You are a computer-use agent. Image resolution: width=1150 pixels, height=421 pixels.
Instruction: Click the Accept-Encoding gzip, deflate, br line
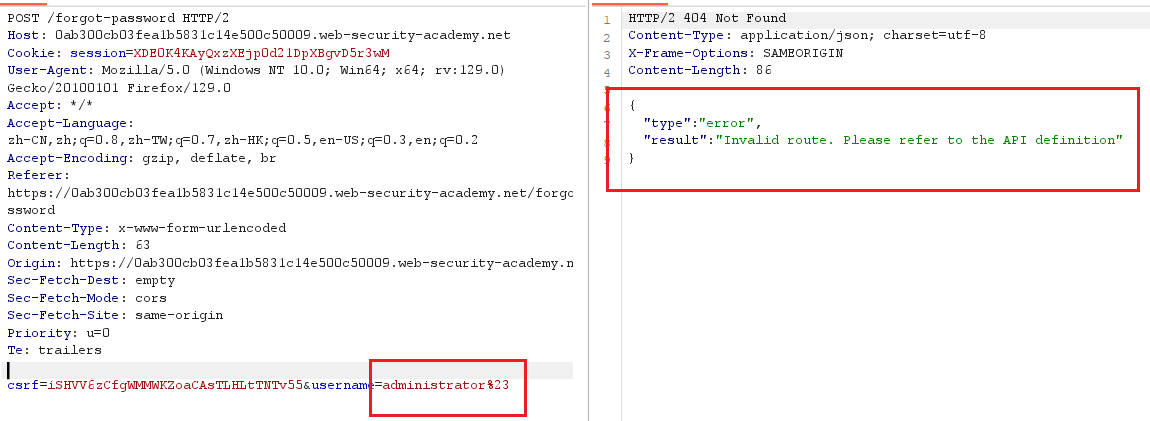[142, 158]
